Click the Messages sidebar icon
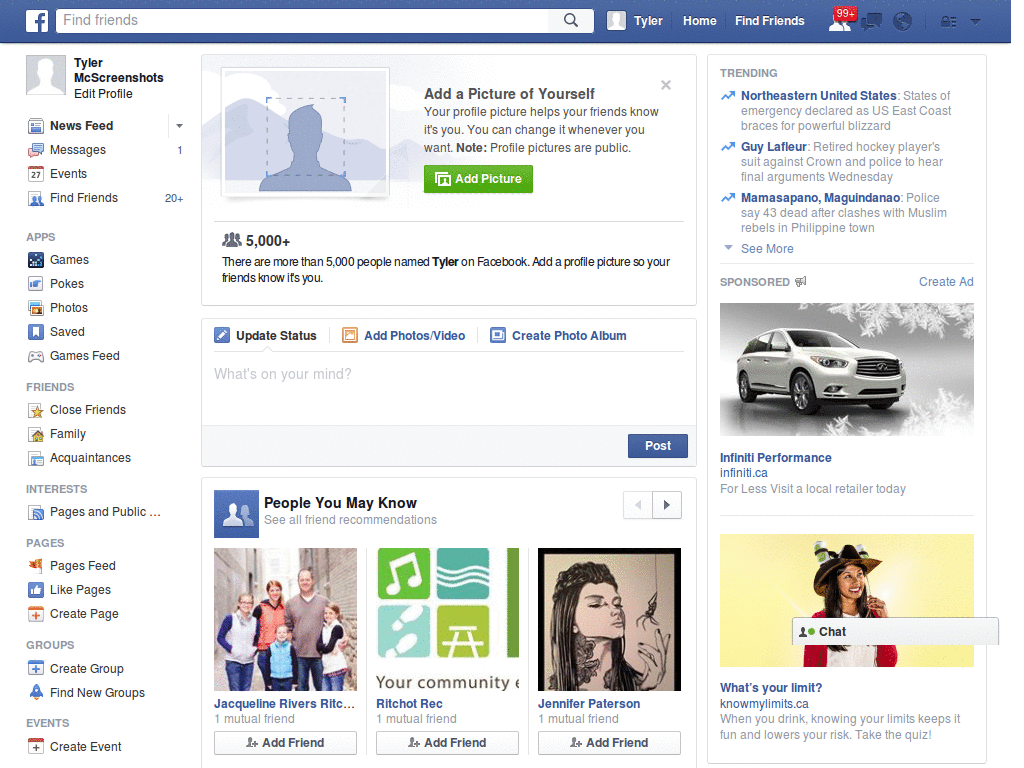The height and width of the screenshot is (768, 1024). click(x=36, y=150)
